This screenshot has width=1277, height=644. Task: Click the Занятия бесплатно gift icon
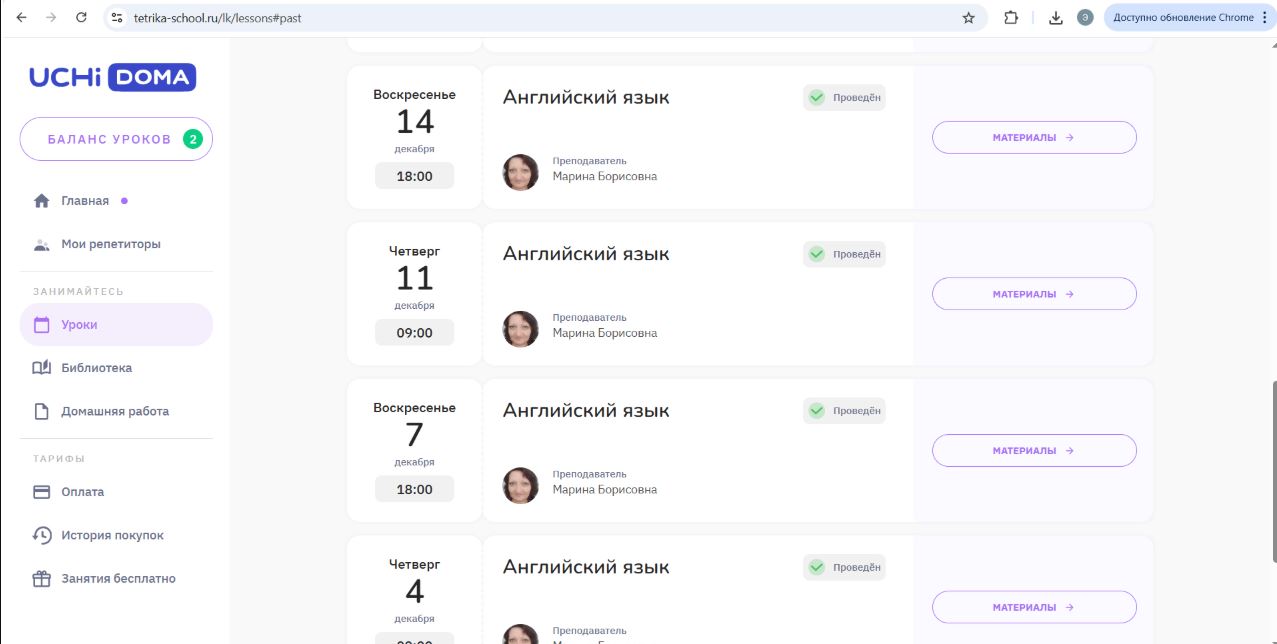click(x=42, y=579)
